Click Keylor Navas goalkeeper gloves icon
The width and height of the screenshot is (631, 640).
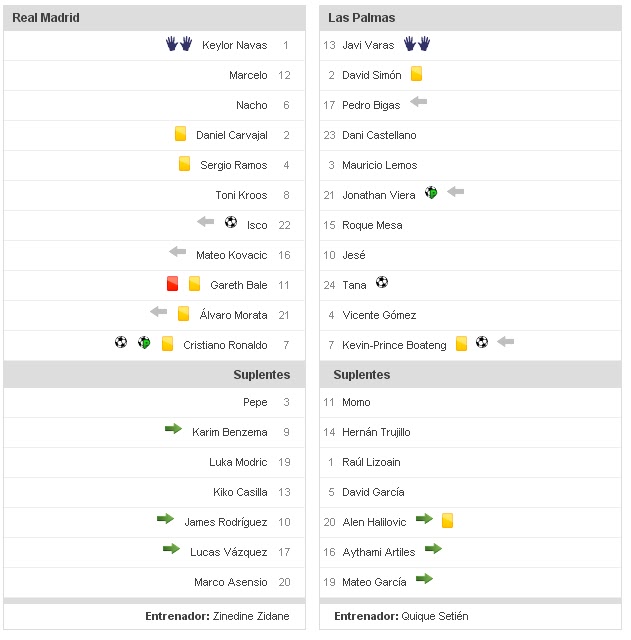[x=178, y=45]
